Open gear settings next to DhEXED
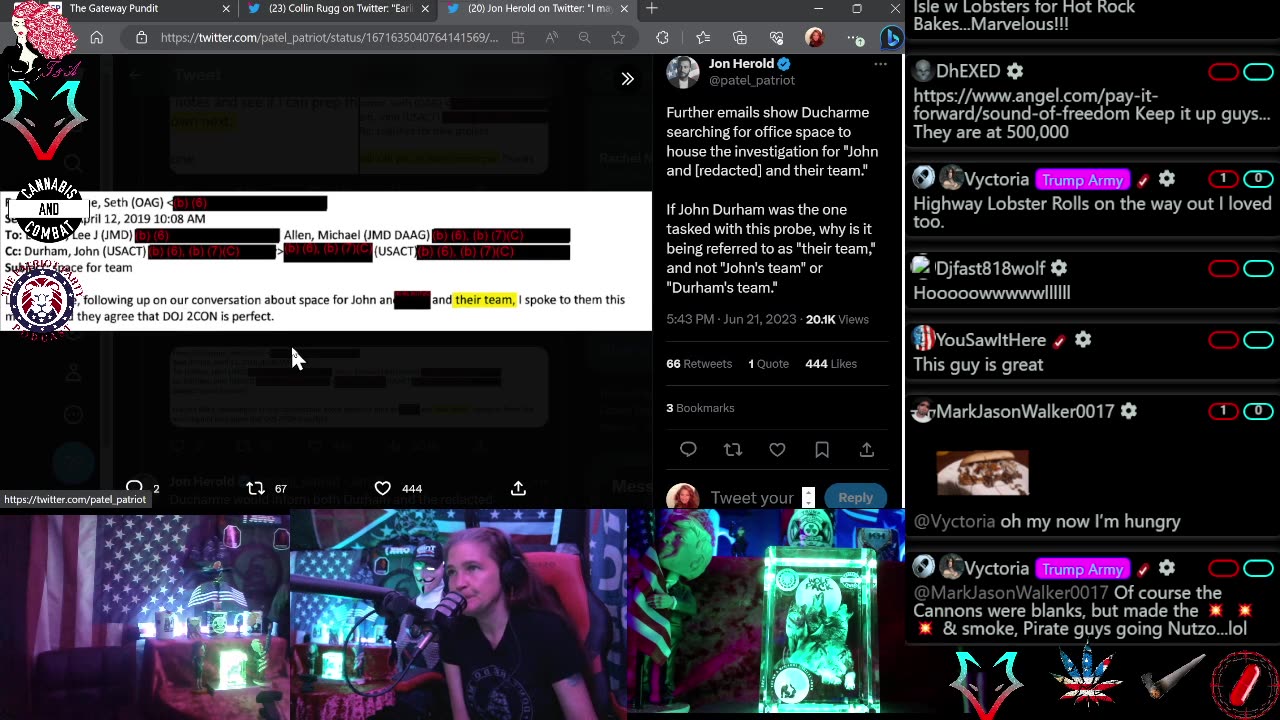The image size is (1280, 720). (x=1015, y=71)
